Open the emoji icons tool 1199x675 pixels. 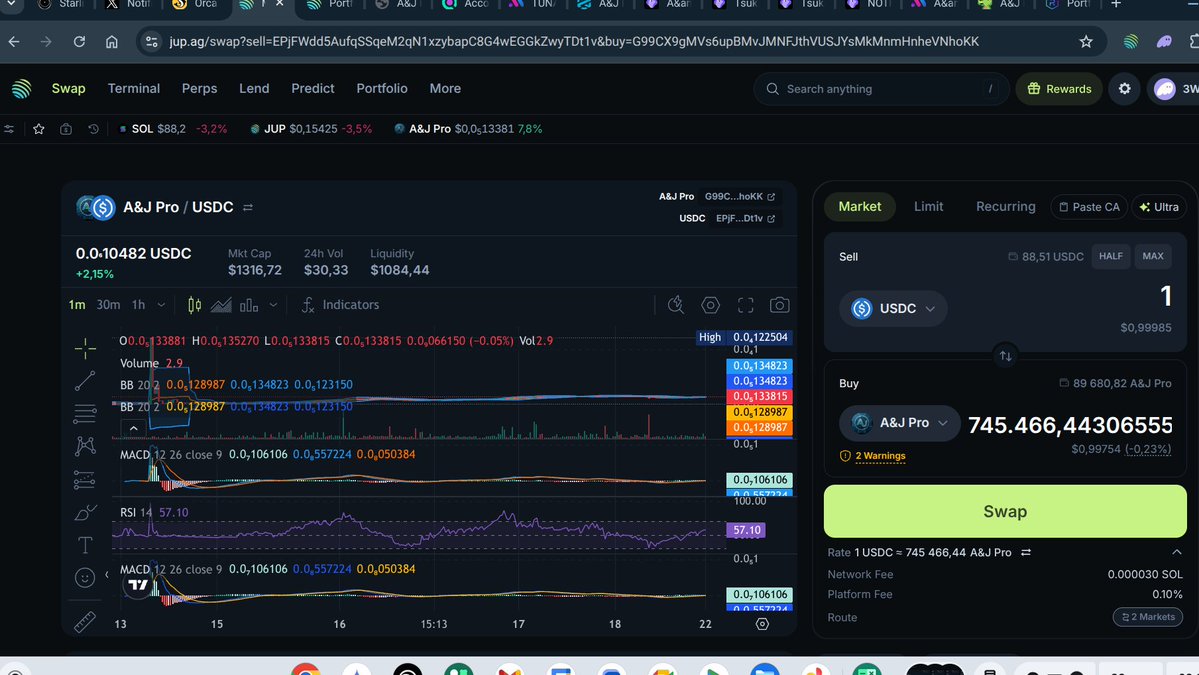pos(85,578)
